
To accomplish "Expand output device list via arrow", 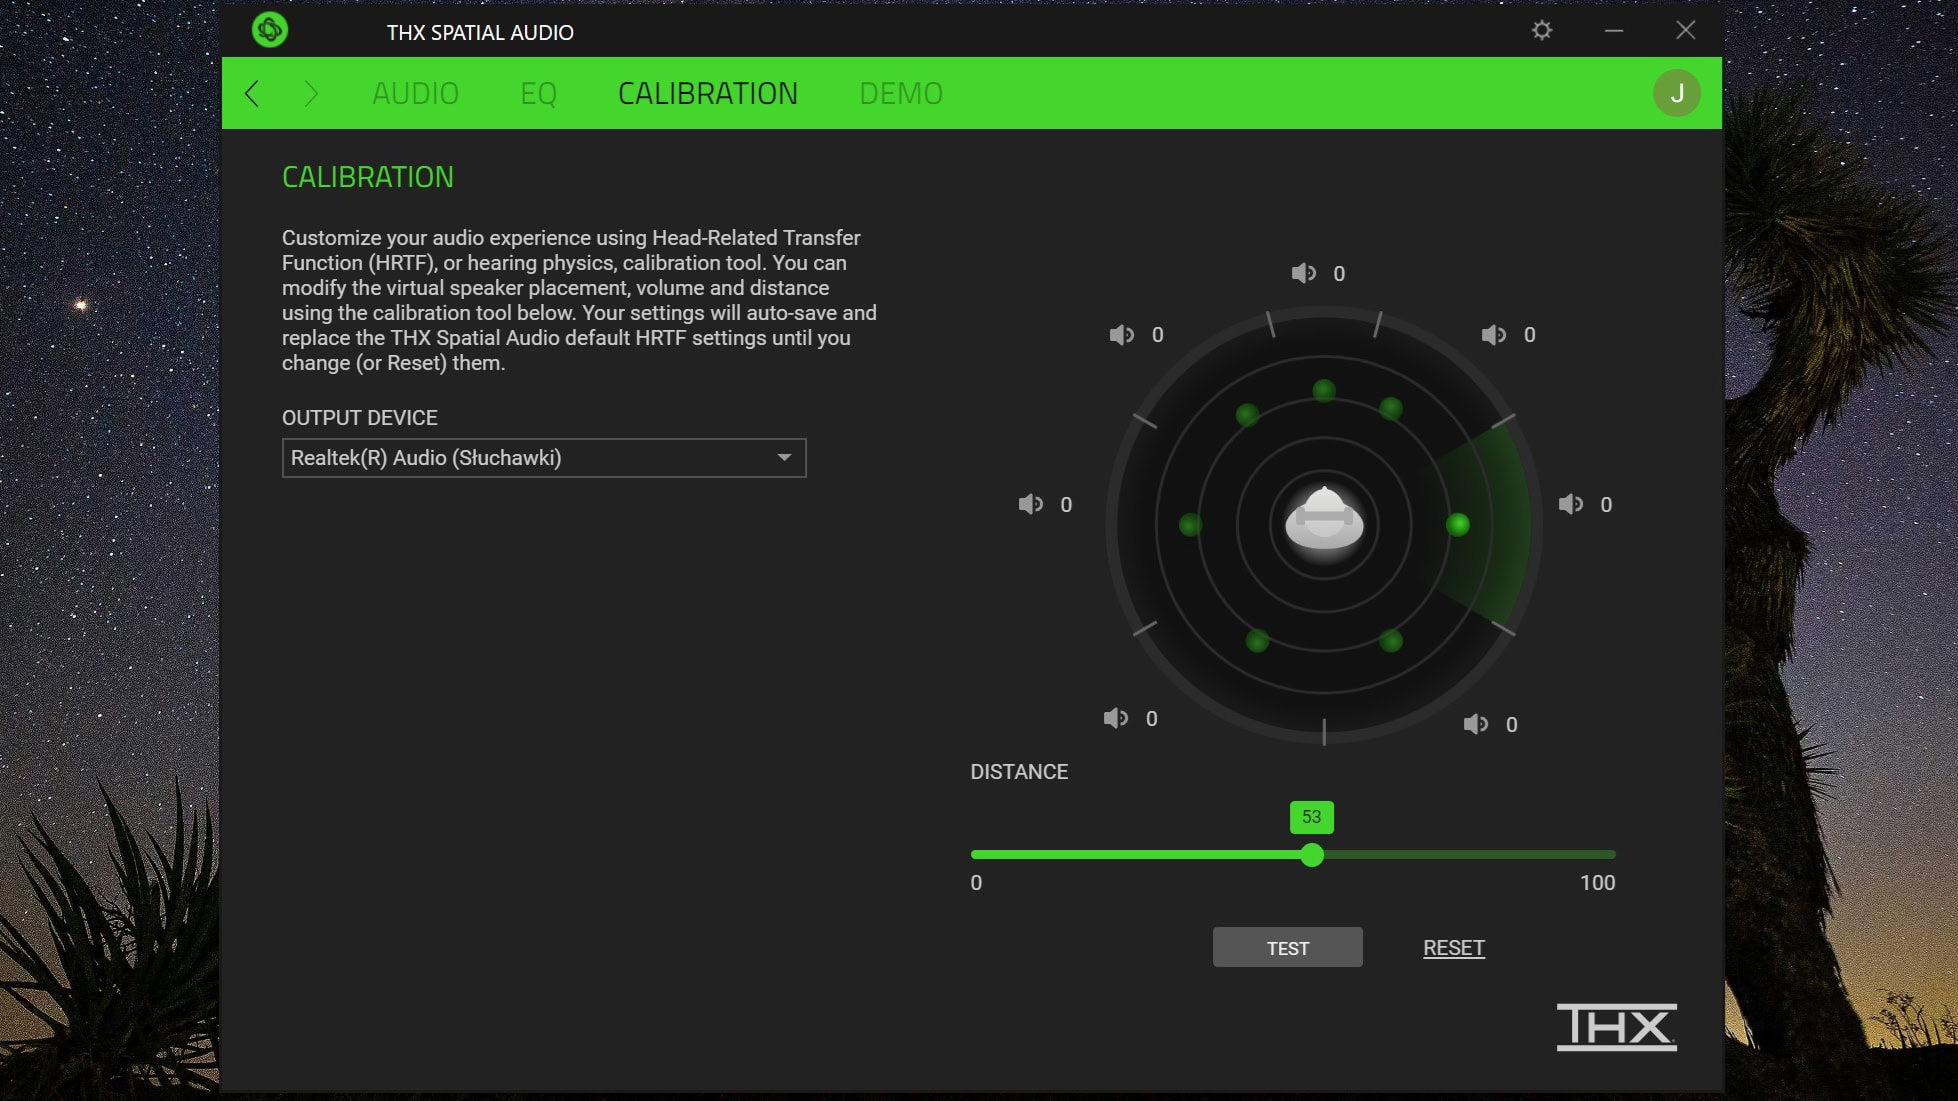I will (785, 458).
